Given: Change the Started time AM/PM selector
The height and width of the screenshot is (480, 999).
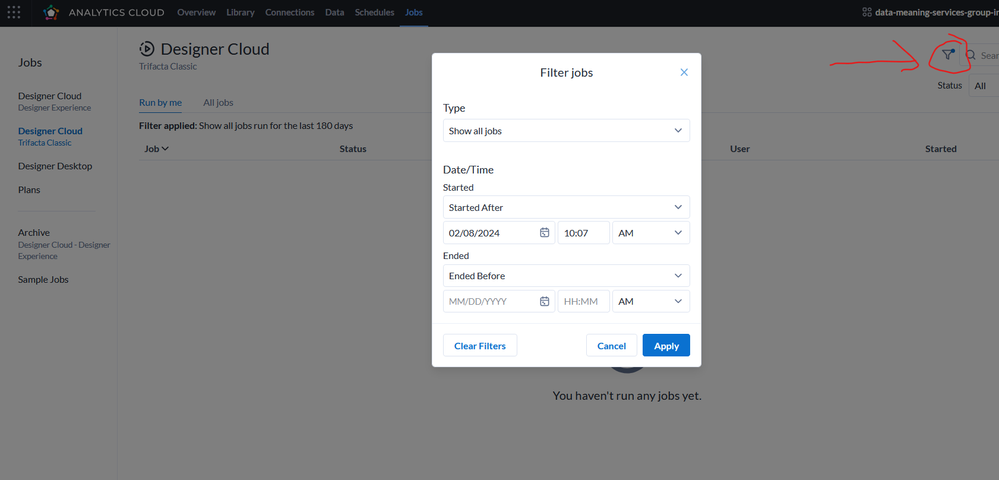Looking at the screenshot, I should 650,233.
